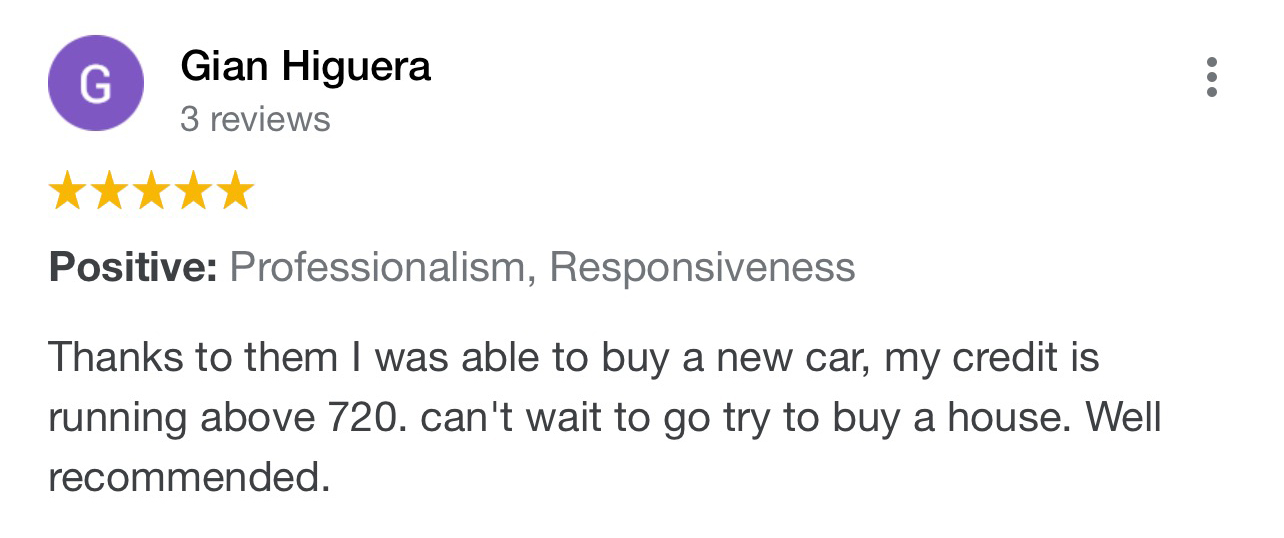The image size is (1284, 538).
Task: Click the review line starting 'running above'
Action: [605, 418]
